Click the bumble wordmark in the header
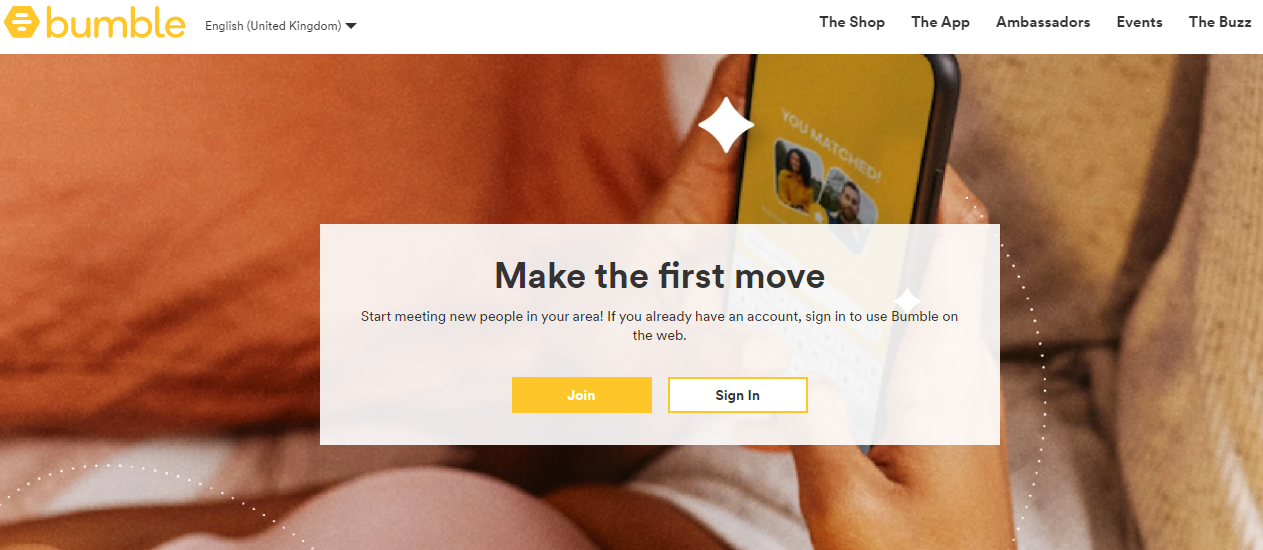This screenshot has width=1263, height=550. click(x=116, y=22)
